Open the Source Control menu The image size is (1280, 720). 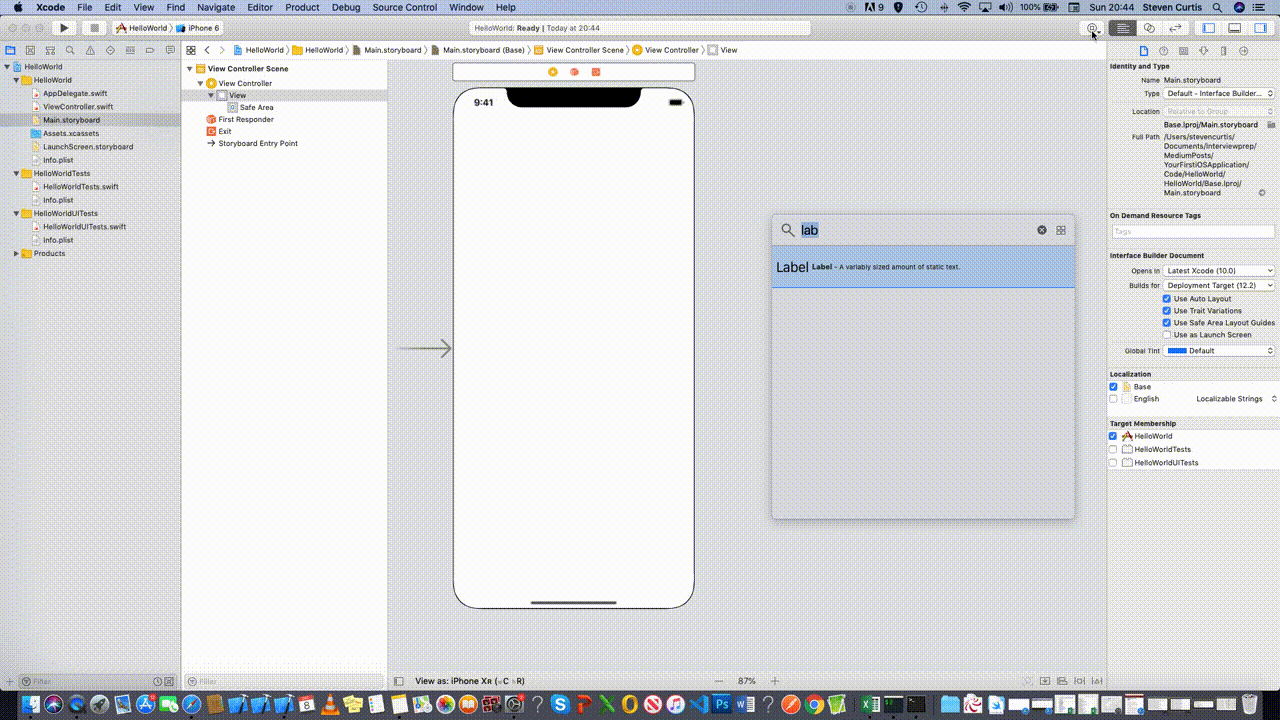404,7
